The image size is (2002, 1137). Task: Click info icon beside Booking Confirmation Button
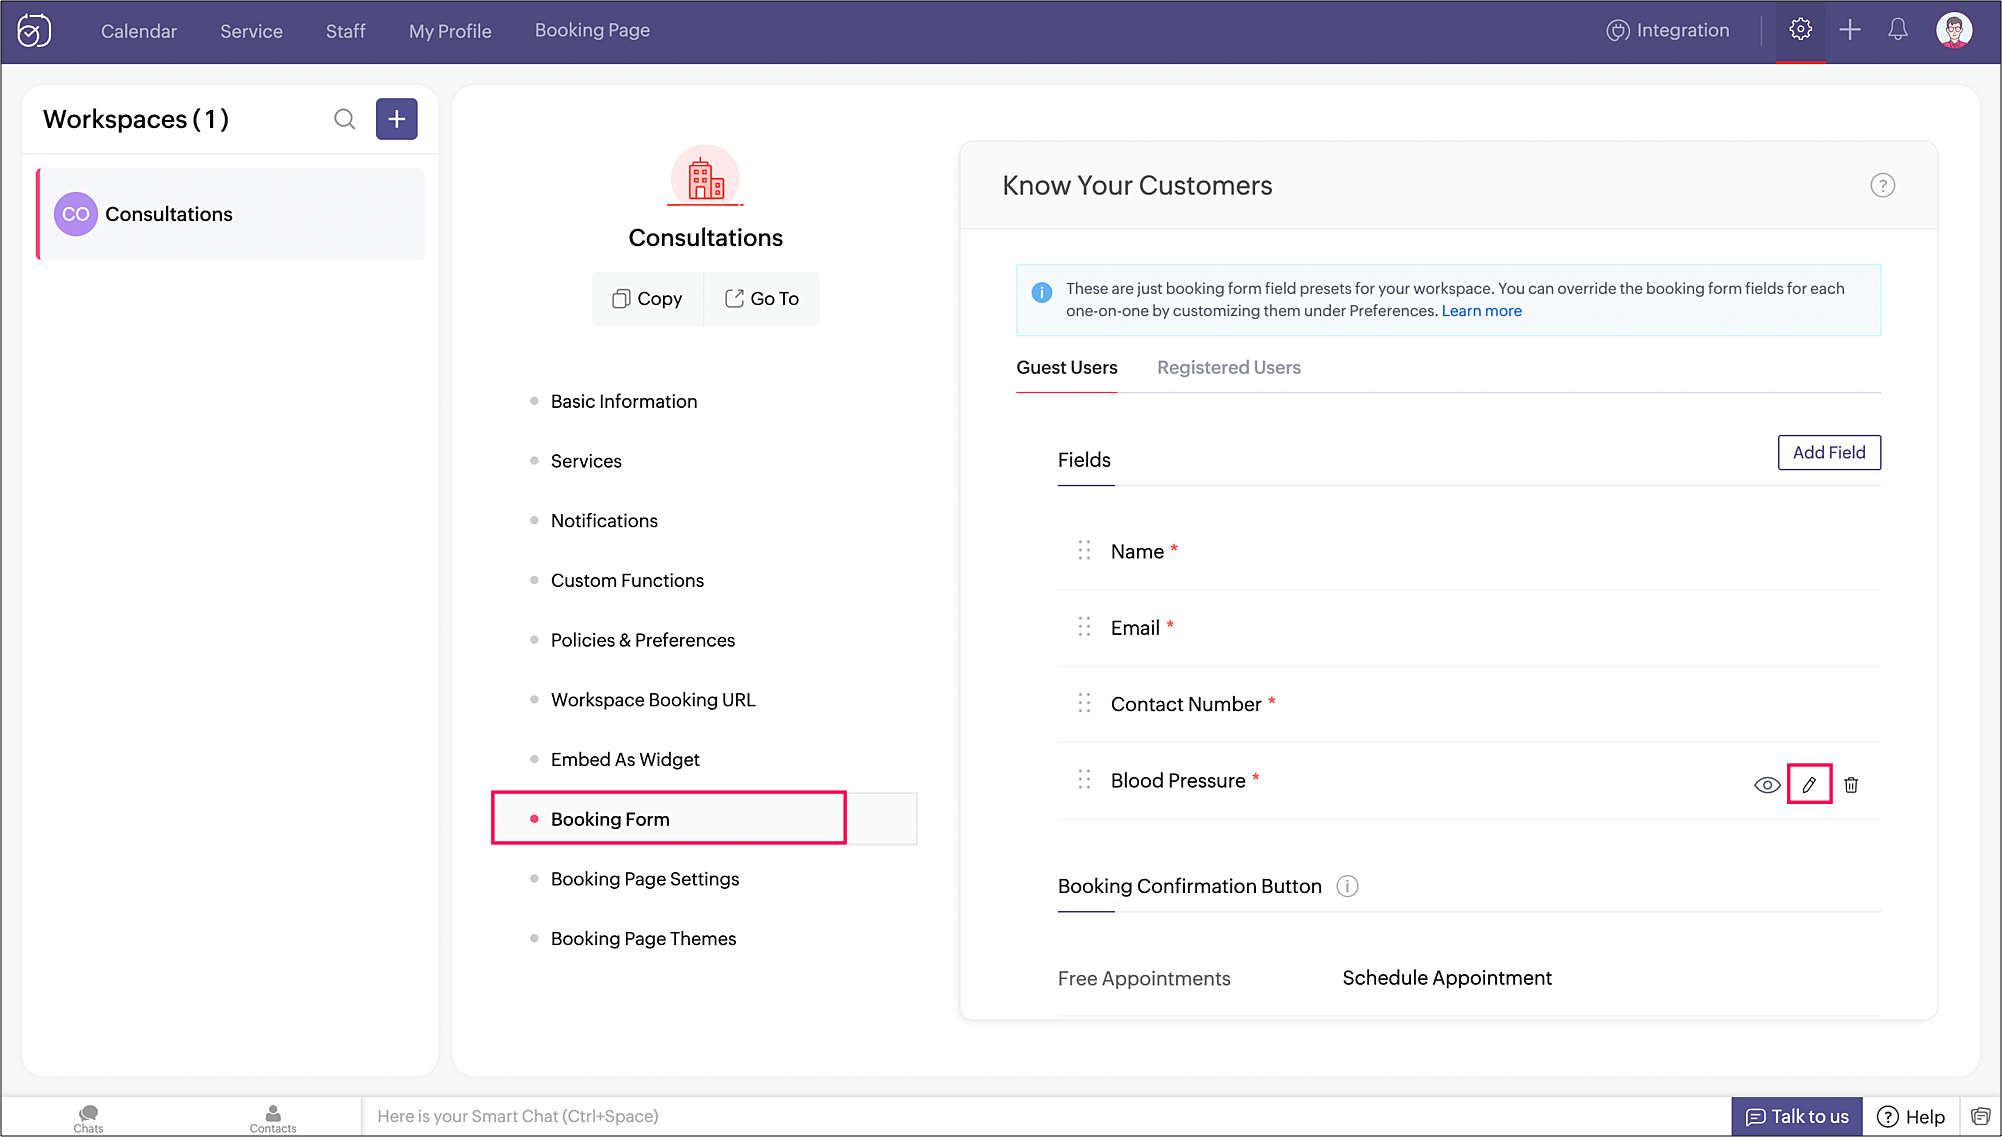point(1347,887)
